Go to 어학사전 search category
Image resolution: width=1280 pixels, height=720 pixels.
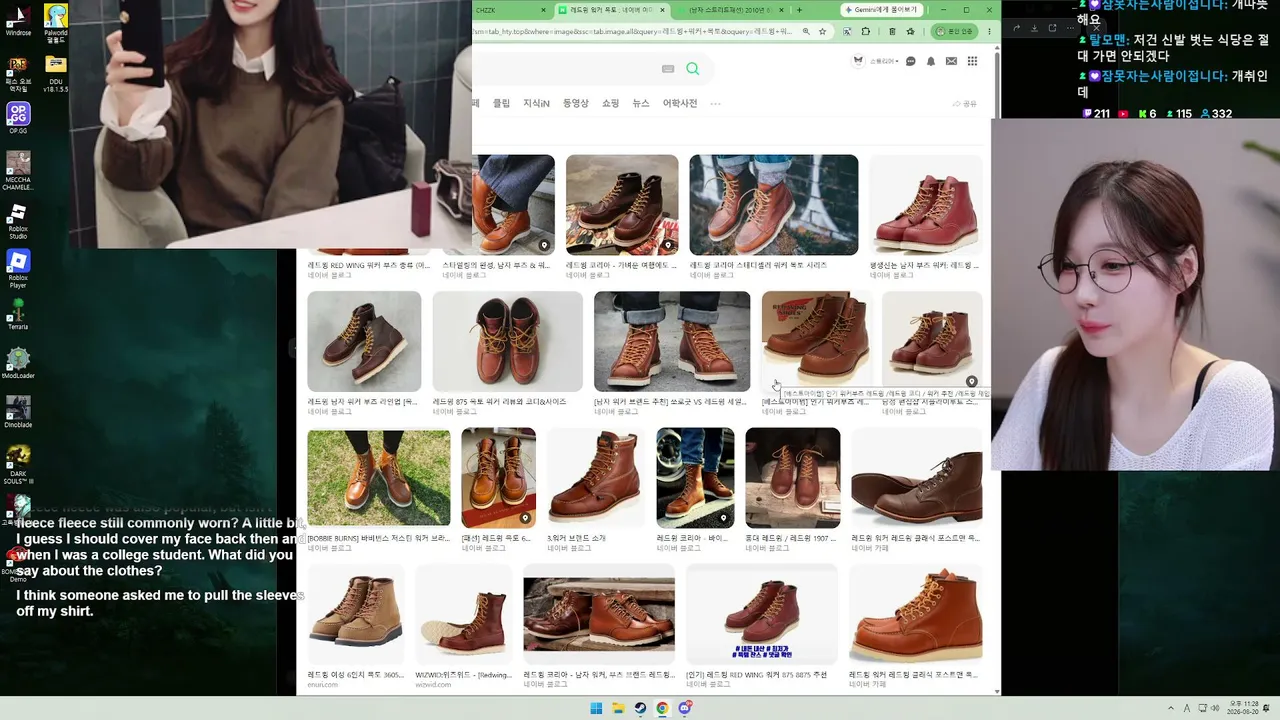pos(679,103)
